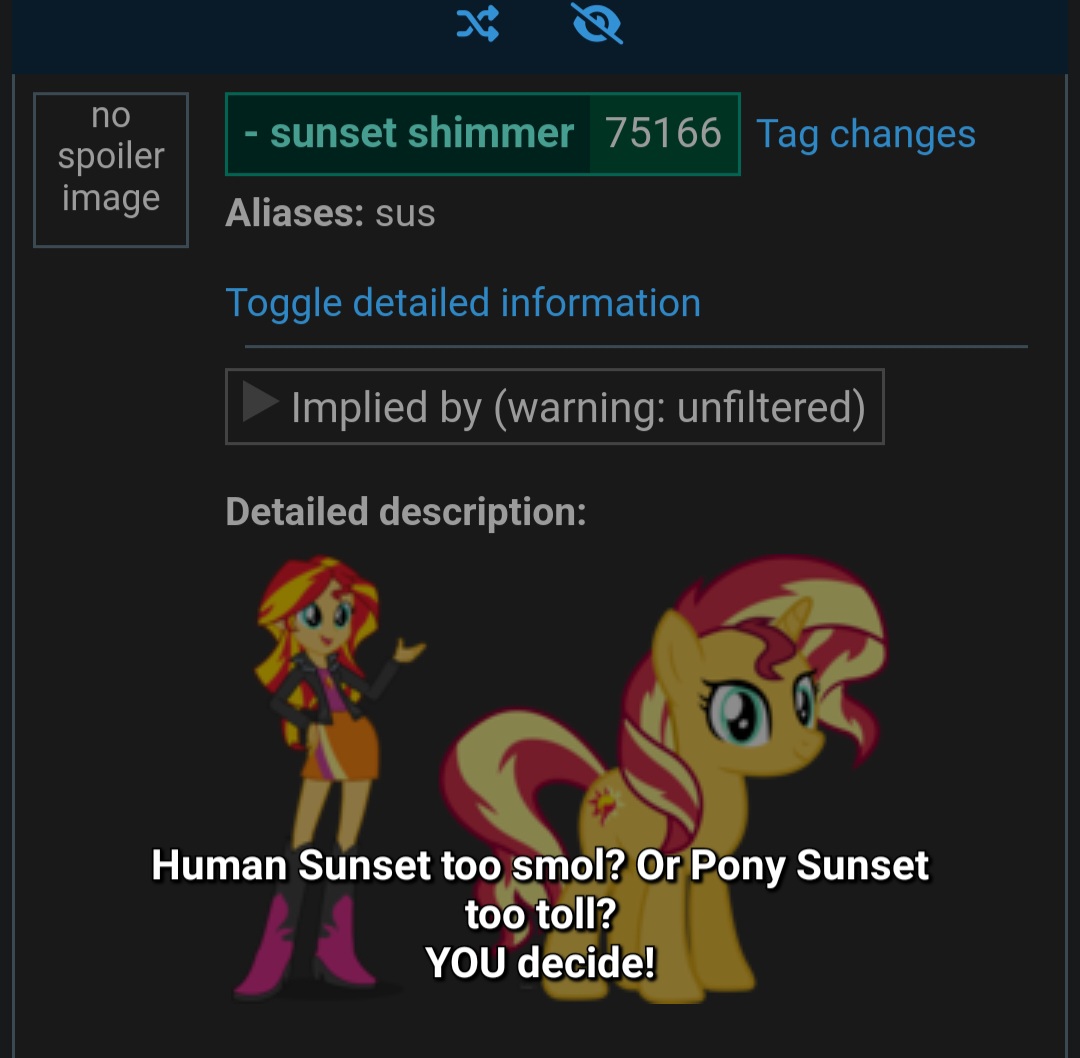Open the Tag changes link
The height and width of the screenshot is (1058, 1080).
tap(866, 134)
